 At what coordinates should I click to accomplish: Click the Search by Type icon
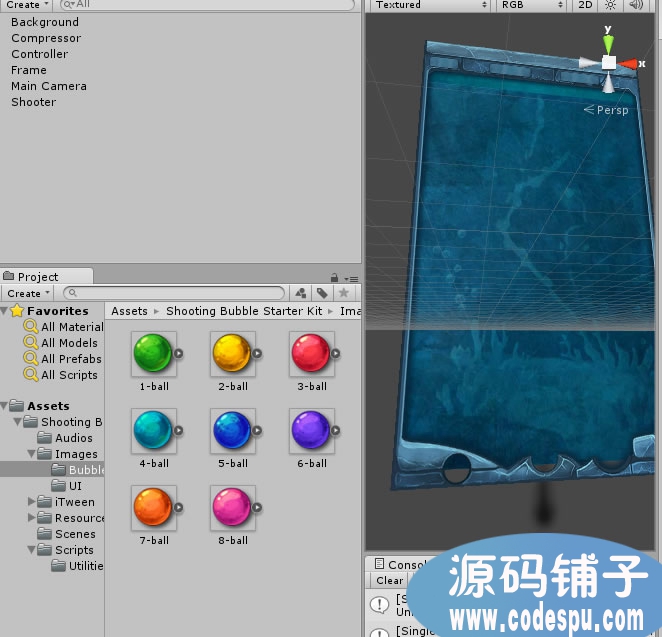pyautogui.click(x=301, y=293)
